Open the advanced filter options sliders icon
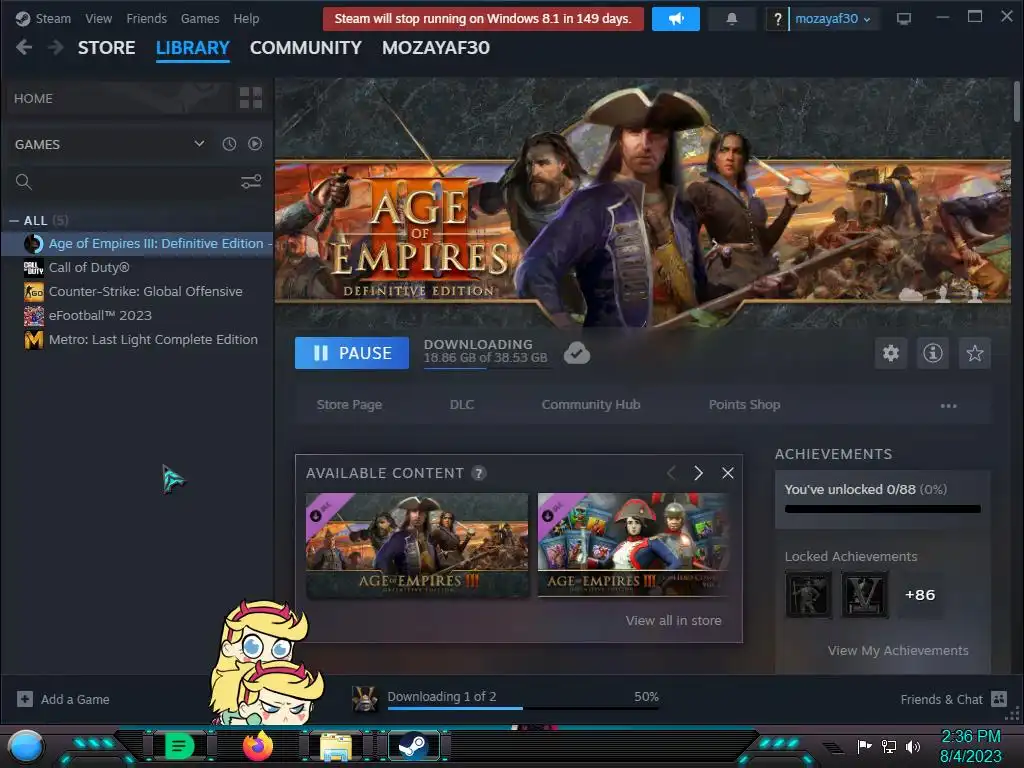 click(251, 182)
